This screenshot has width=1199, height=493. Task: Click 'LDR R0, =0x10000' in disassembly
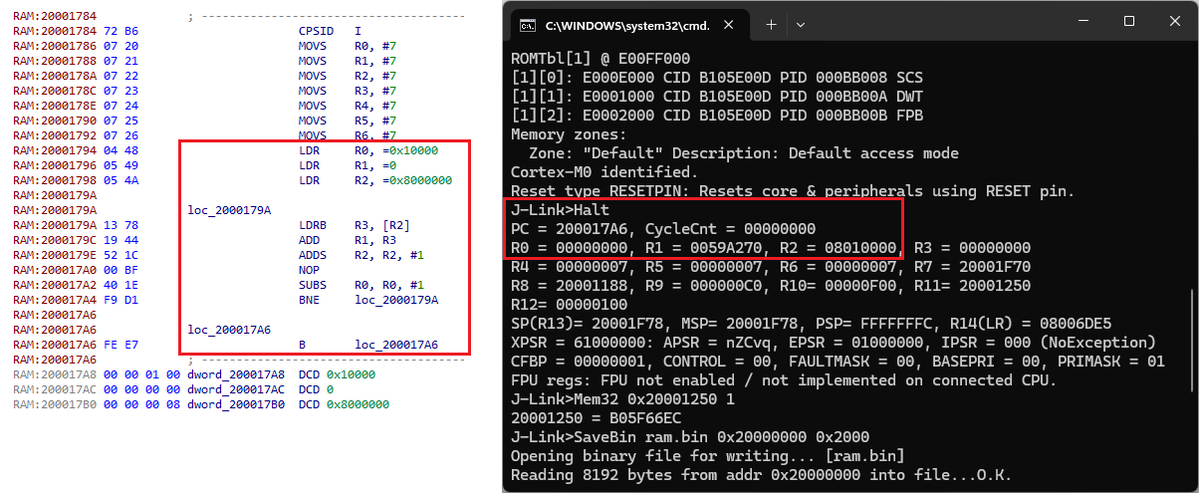tap(368, 151)
